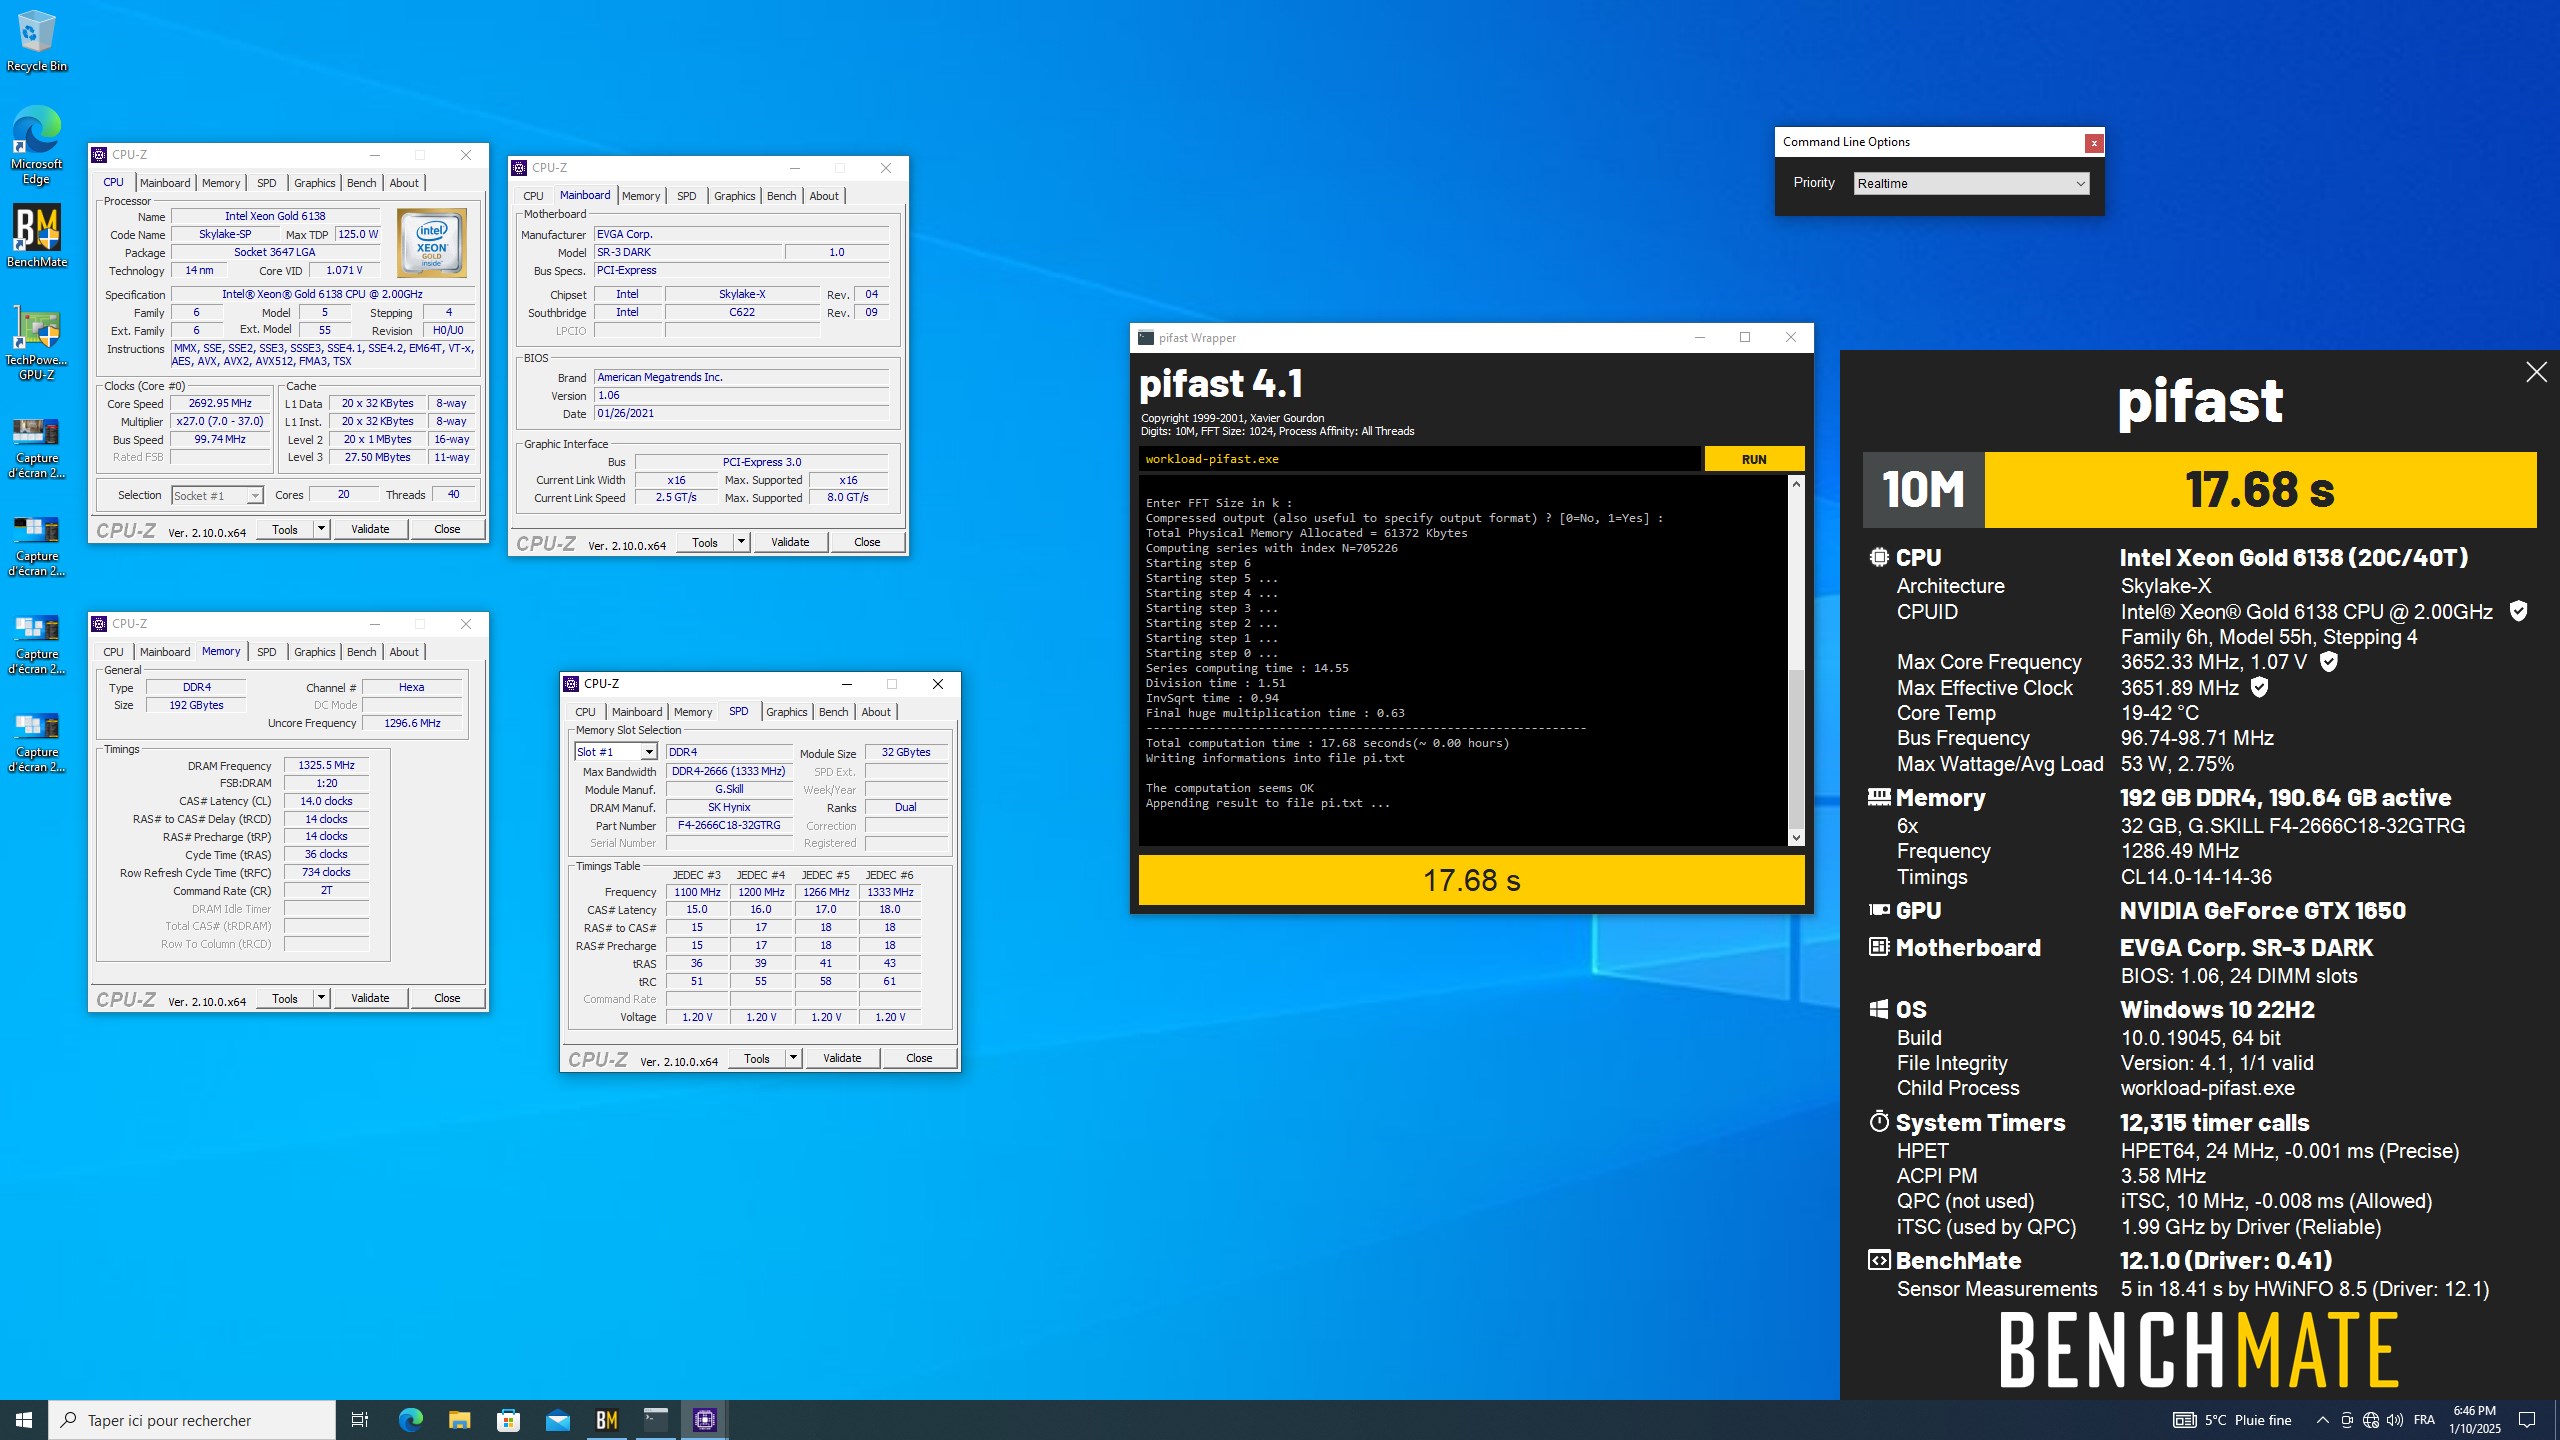This screenshot has width=2560, height=1440.
Task: Click the pifast console scrollbar up arrow
Action: (1796, 484)
